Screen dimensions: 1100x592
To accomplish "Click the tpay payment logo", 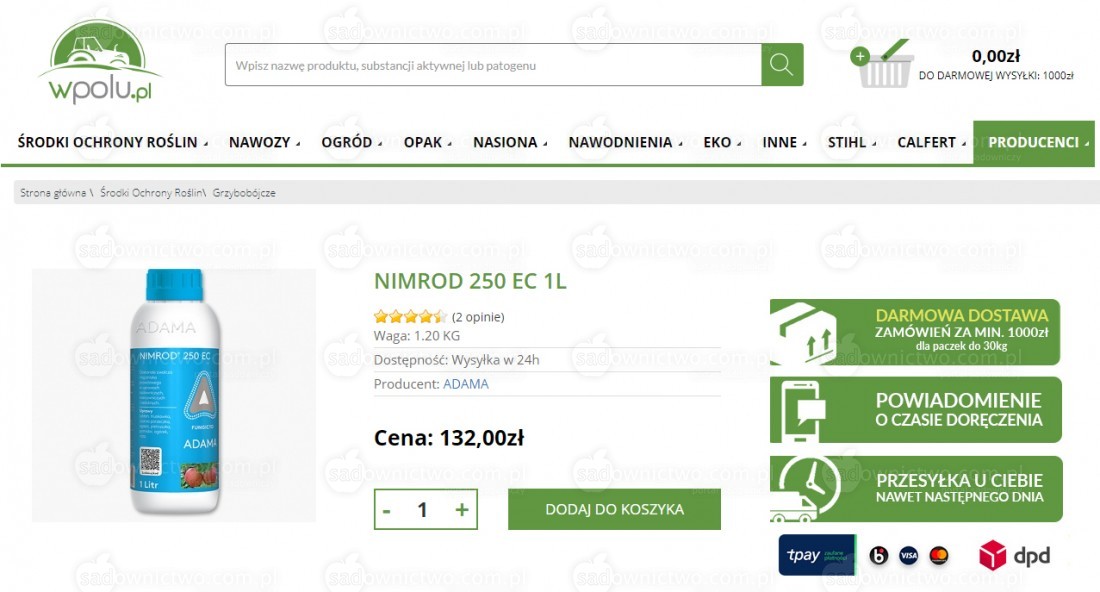I will pyautogui.click(x=817, y=555).
